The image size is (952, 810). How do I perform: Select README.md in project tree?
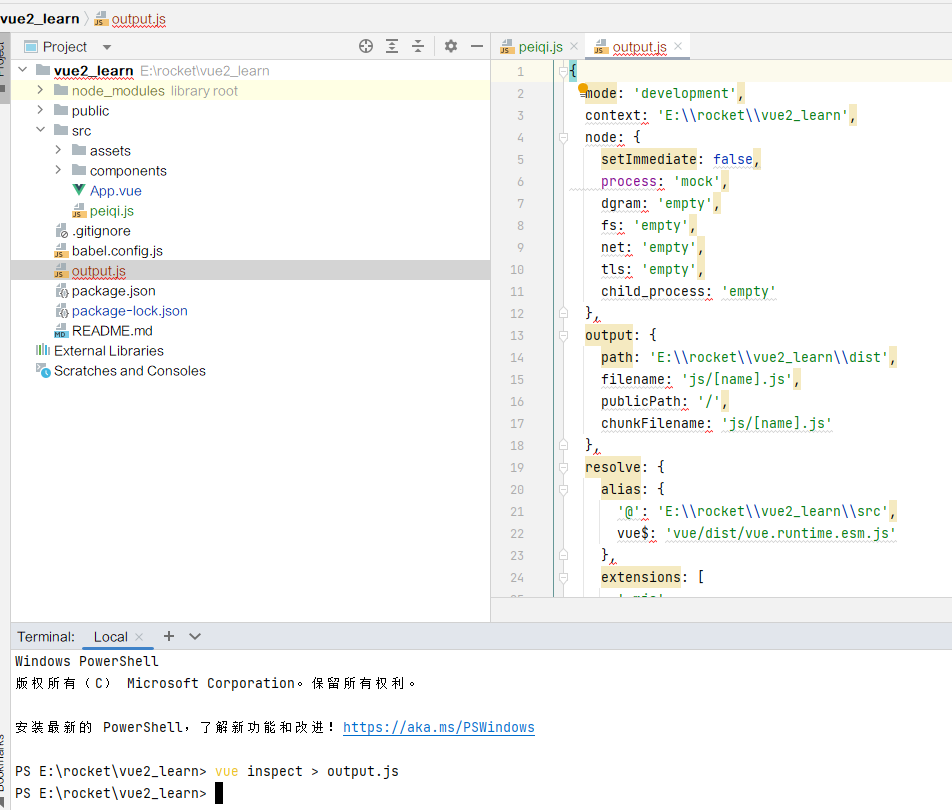click(x=112, y=331)
